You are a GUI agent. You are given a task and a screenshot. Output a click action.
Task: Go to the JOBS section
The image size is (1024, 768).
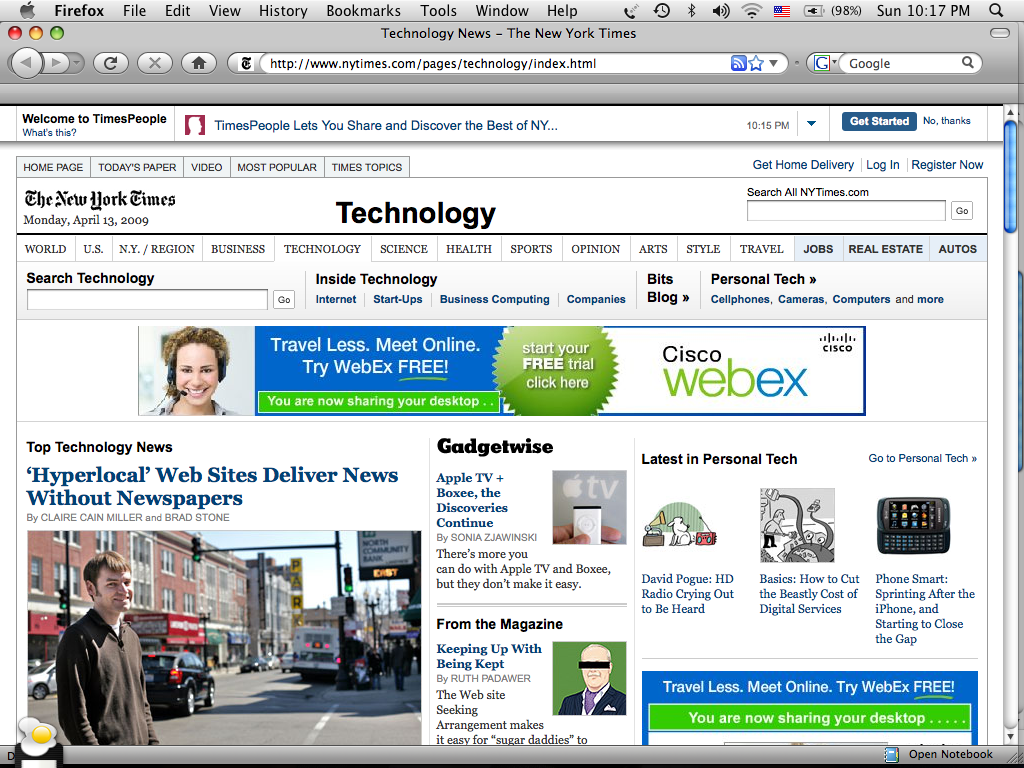[x=818, y=249]
